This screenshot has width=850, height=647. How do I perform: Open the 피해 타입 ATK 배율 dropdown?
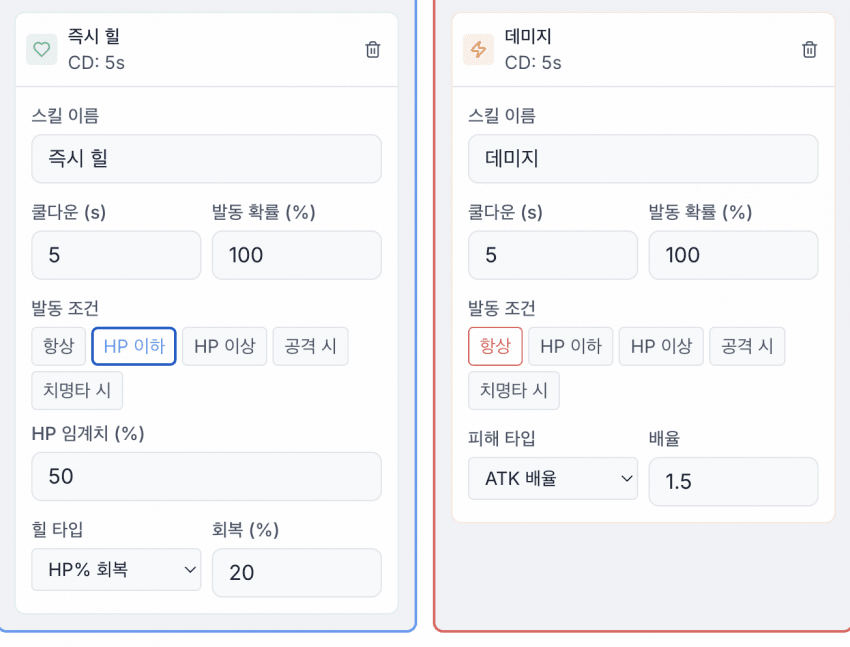pos(553,479)
